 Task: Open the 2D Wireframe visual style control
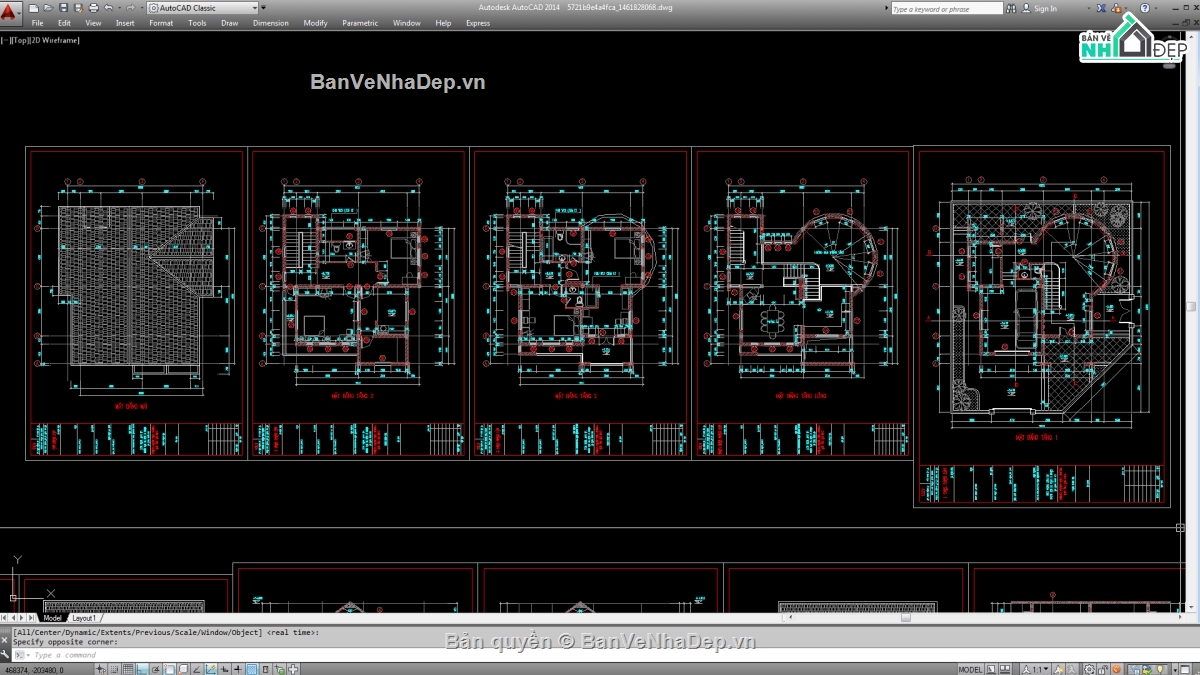(x=58, y=40)
